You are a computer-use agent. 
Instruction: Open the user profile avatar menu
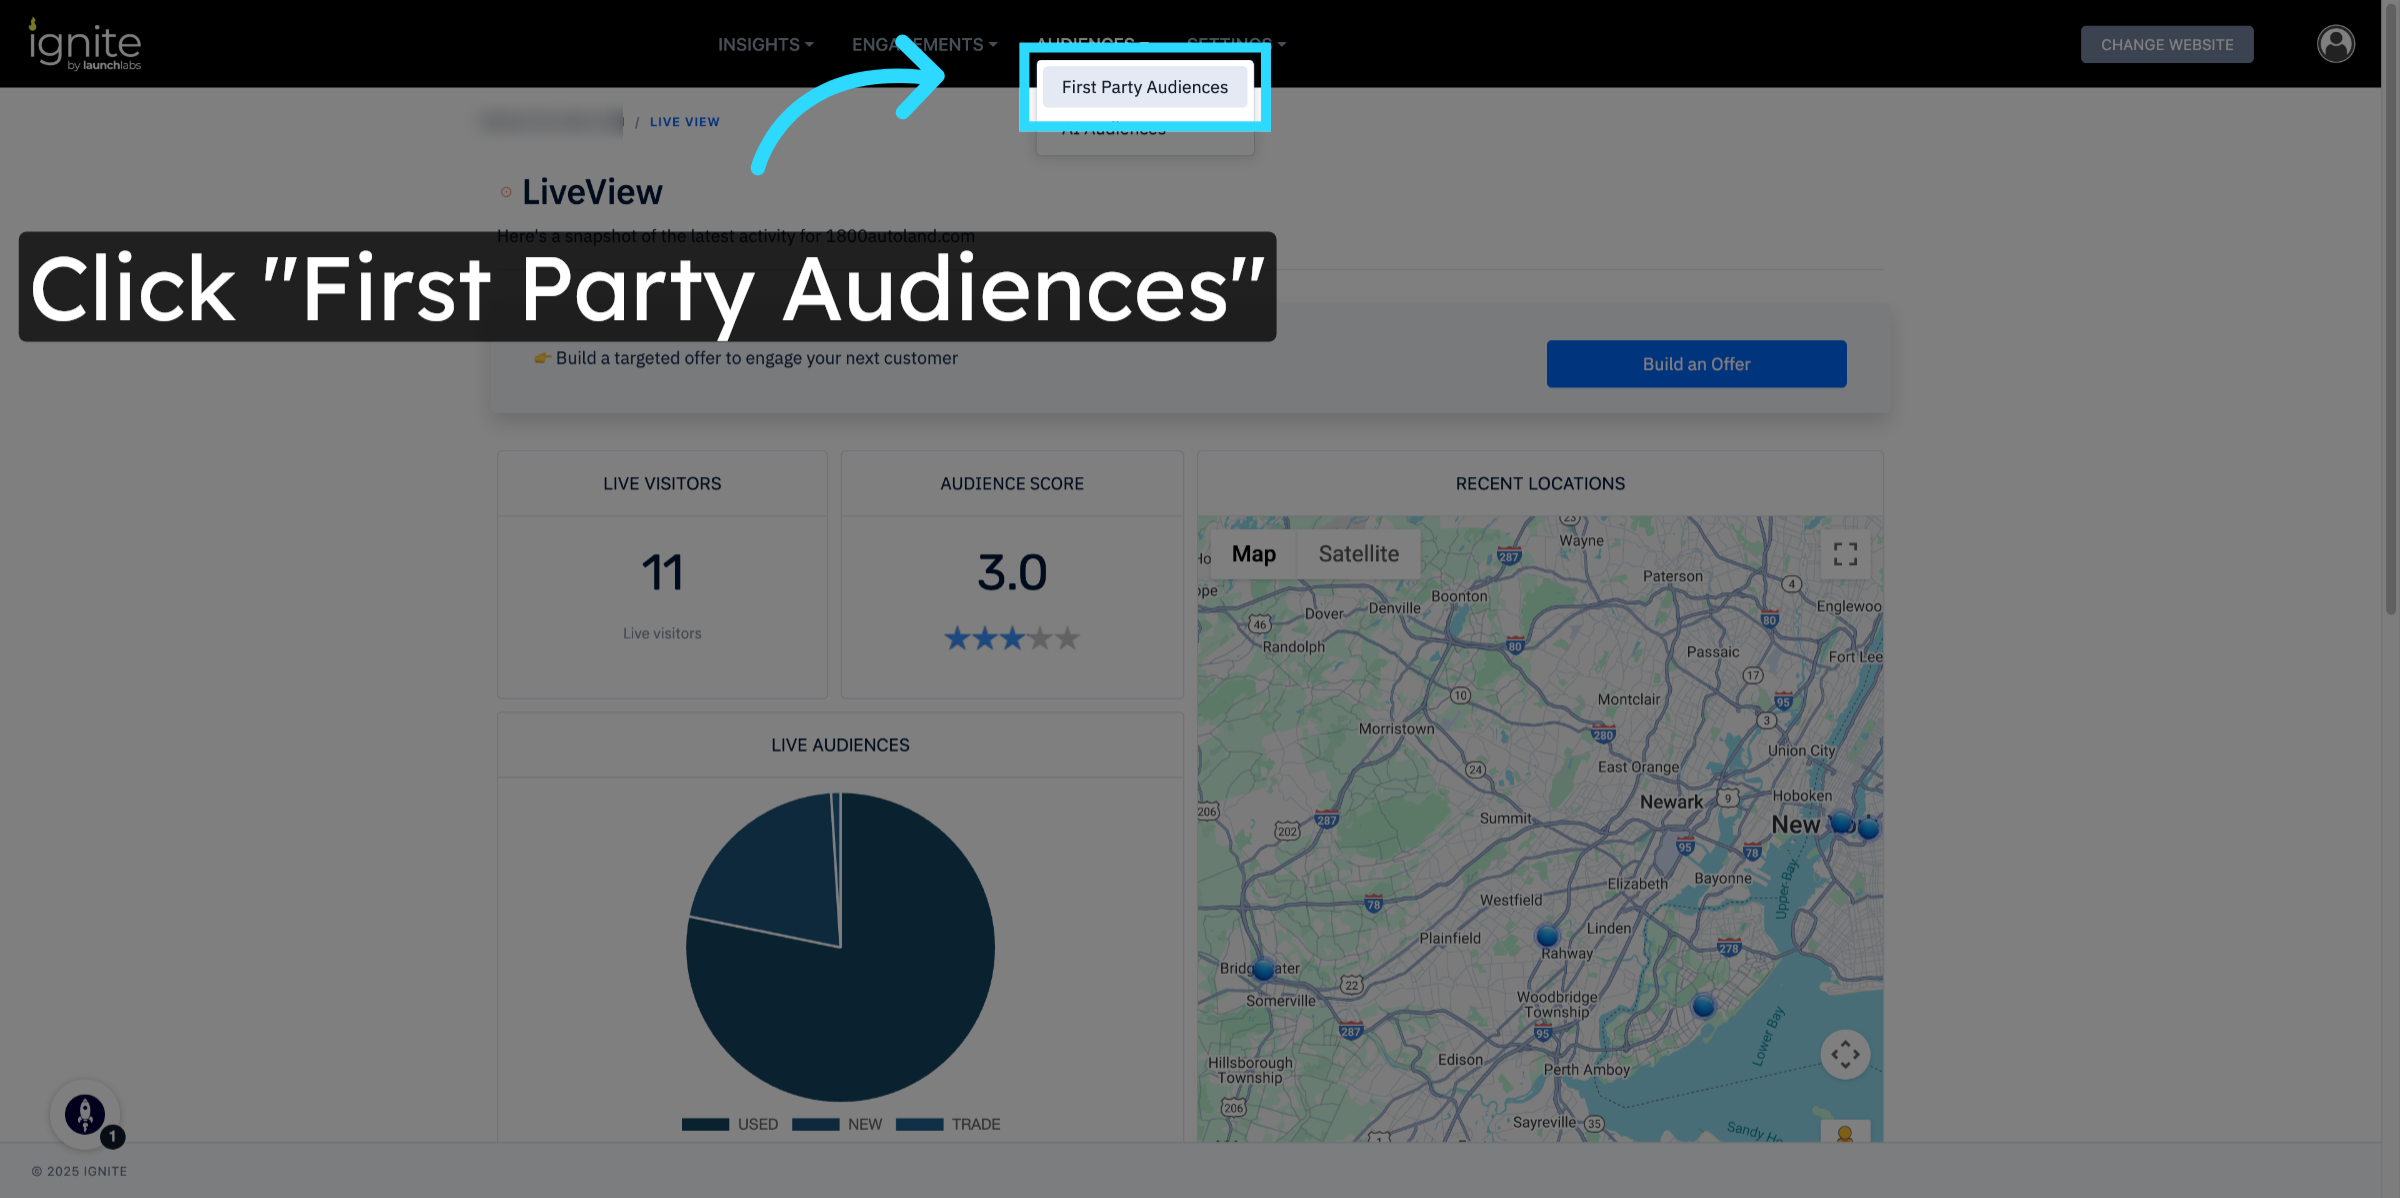coord(2335,44)
